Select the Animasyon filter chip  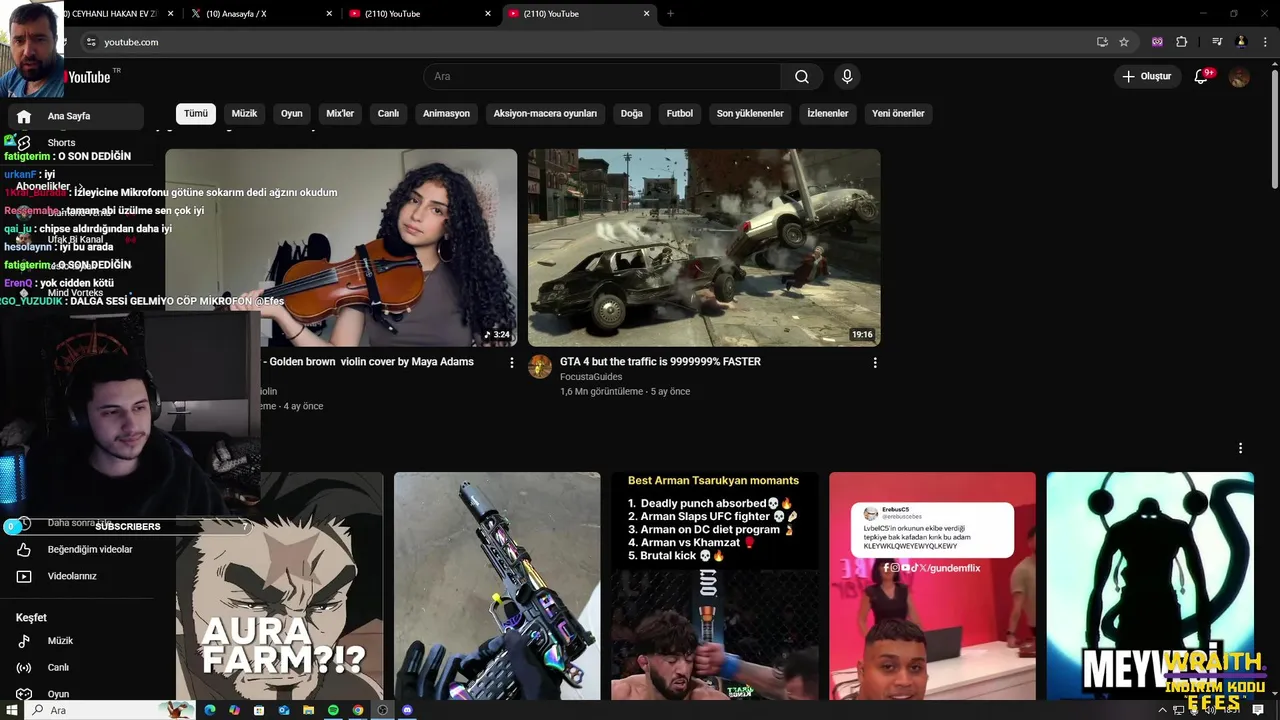(446, 114)
